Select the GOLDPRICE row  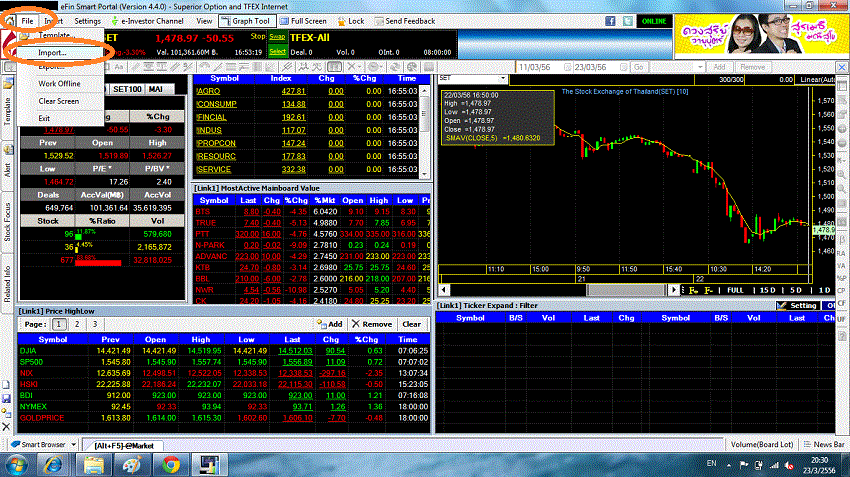pos(224,418)
